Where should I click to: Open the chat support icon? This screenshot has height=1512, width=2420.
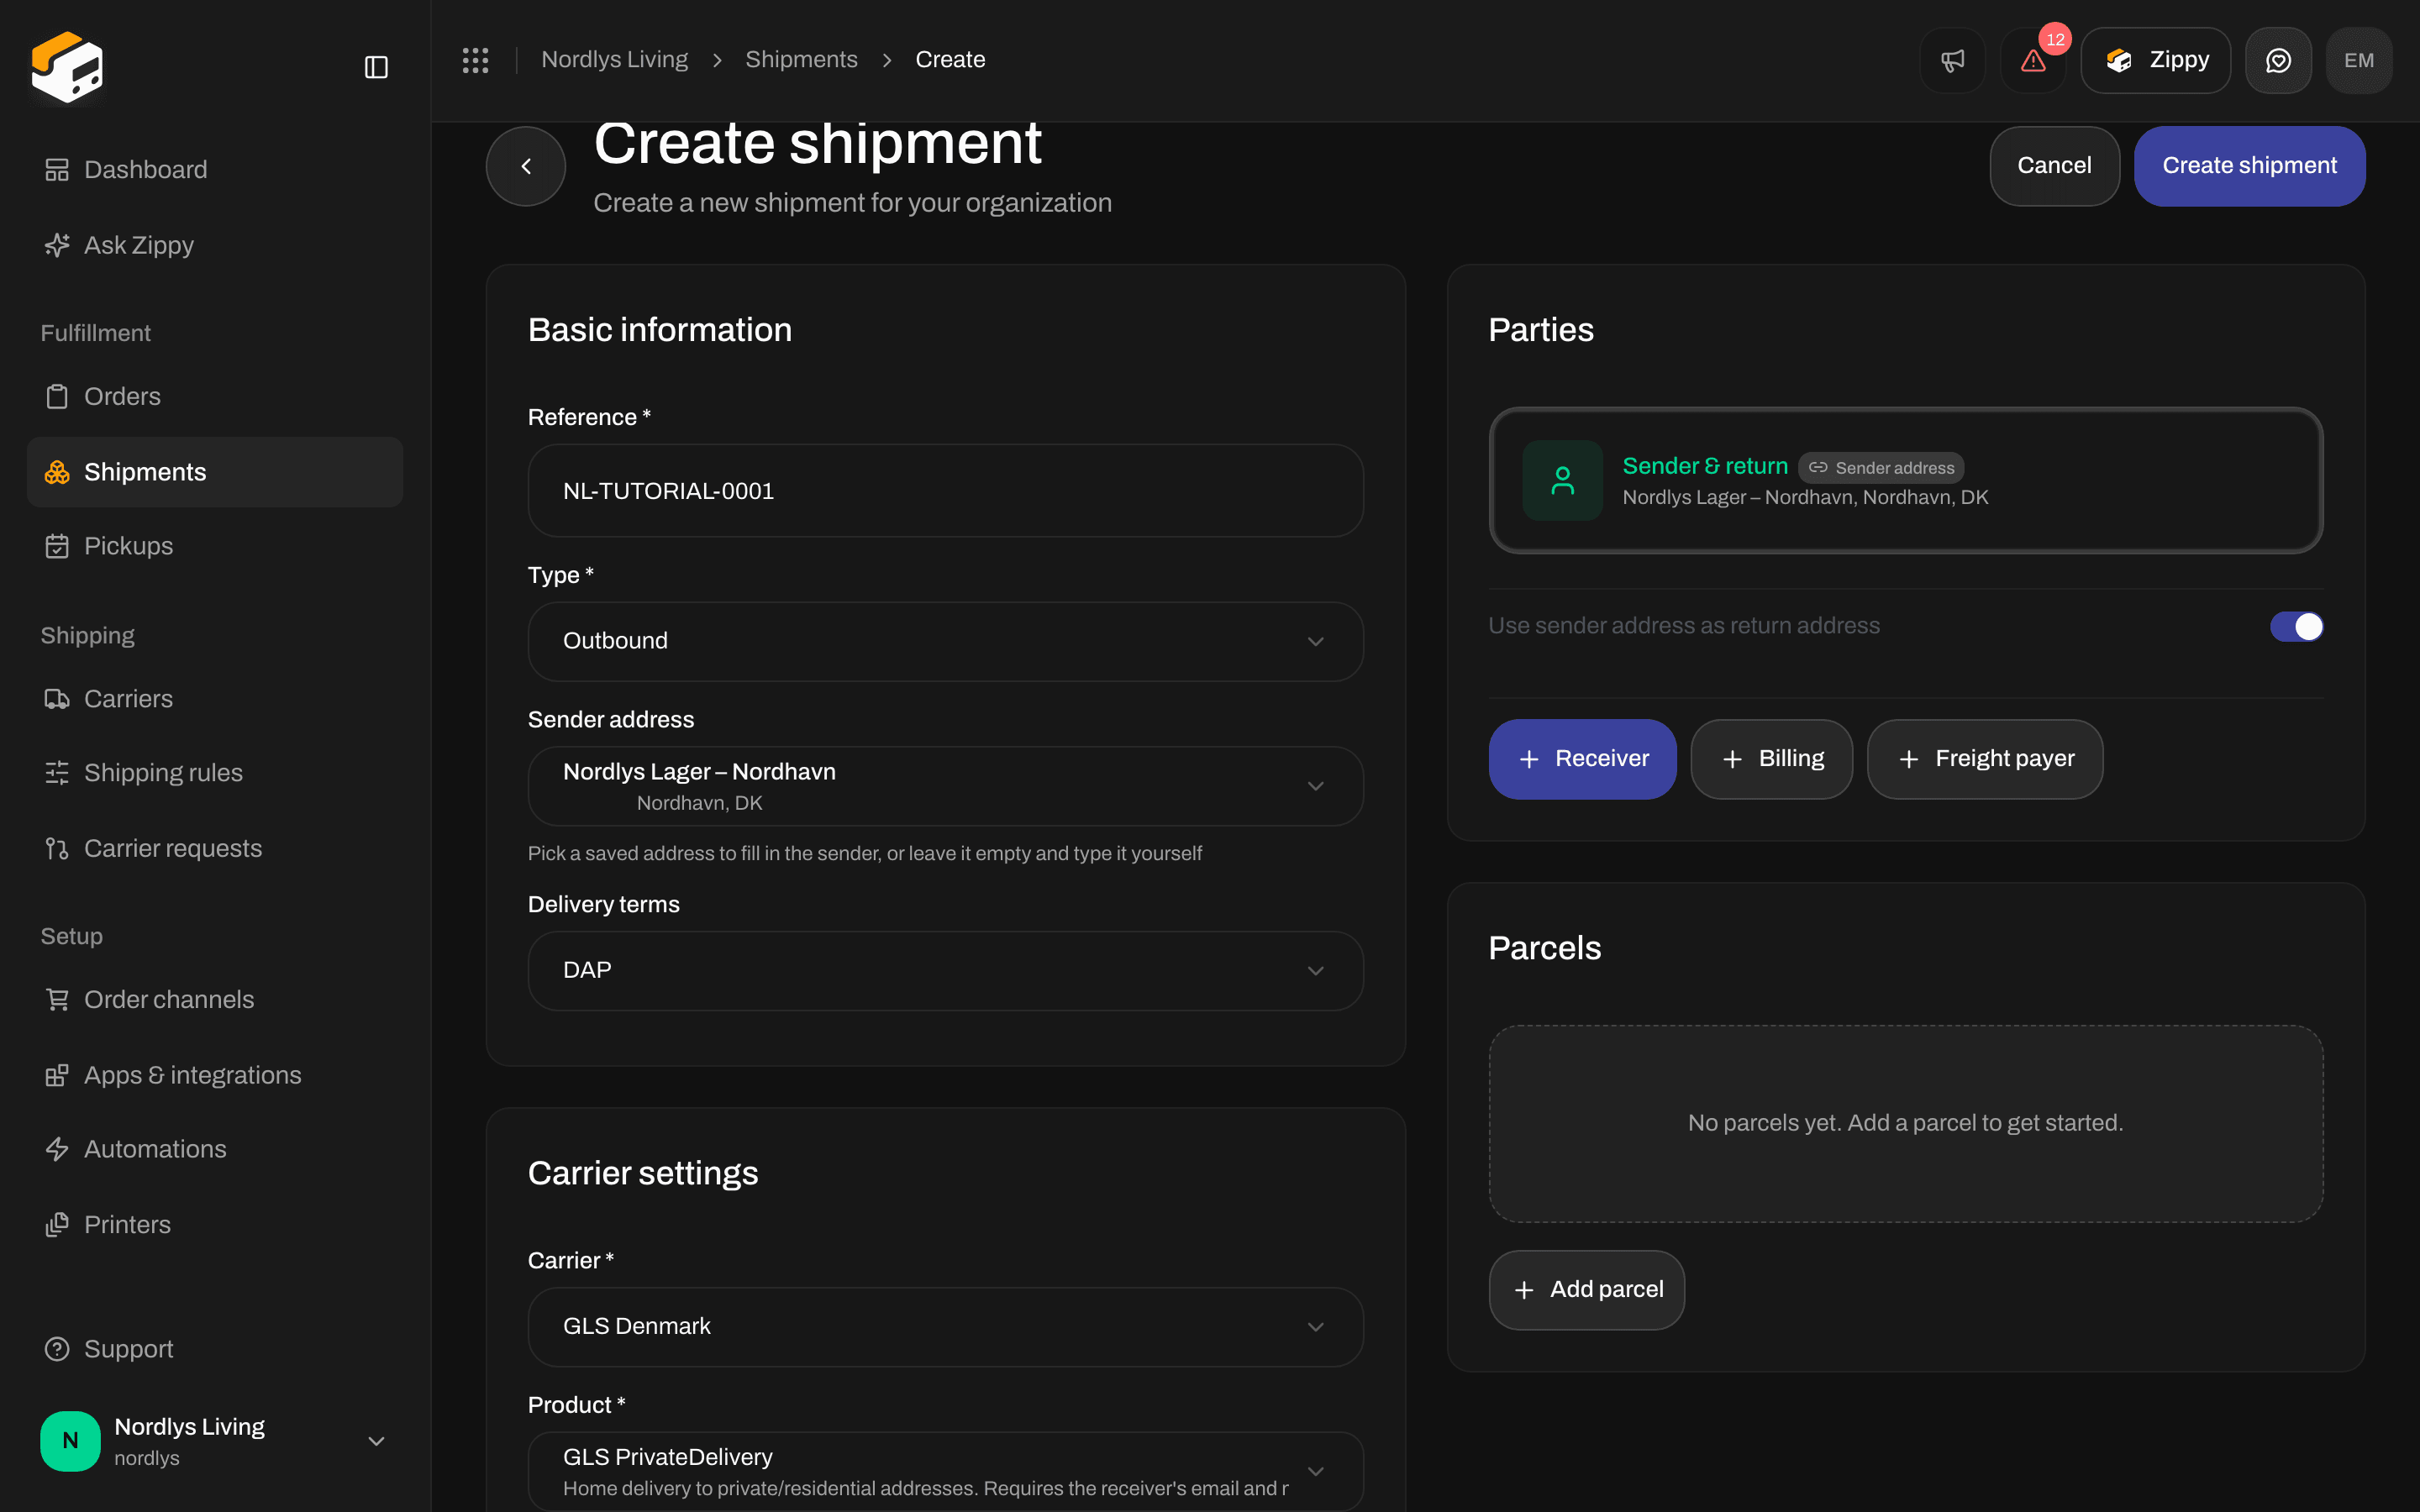tap(2278, 60)
